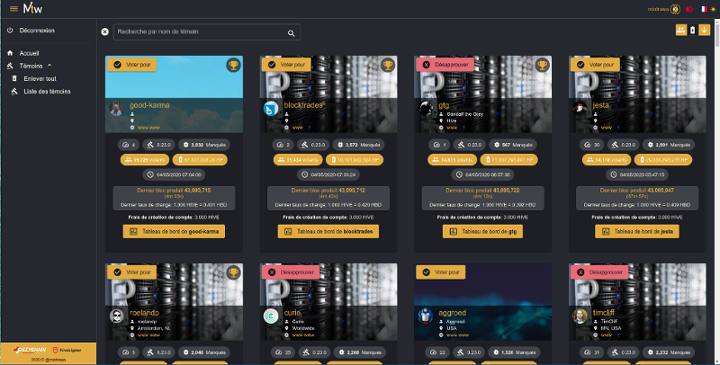Click jesta profile avatar
This screenshot has height=365, width=720.
coord(579,109)
